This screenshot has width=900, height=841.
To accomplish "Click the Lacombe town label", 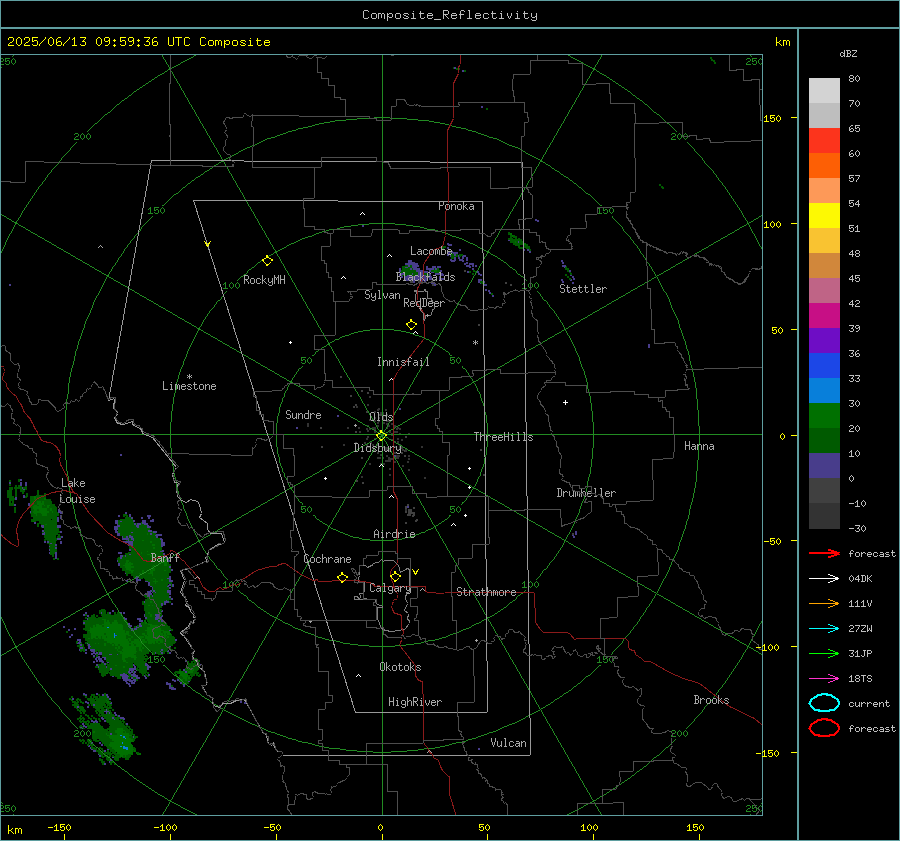I will (431, 251).
